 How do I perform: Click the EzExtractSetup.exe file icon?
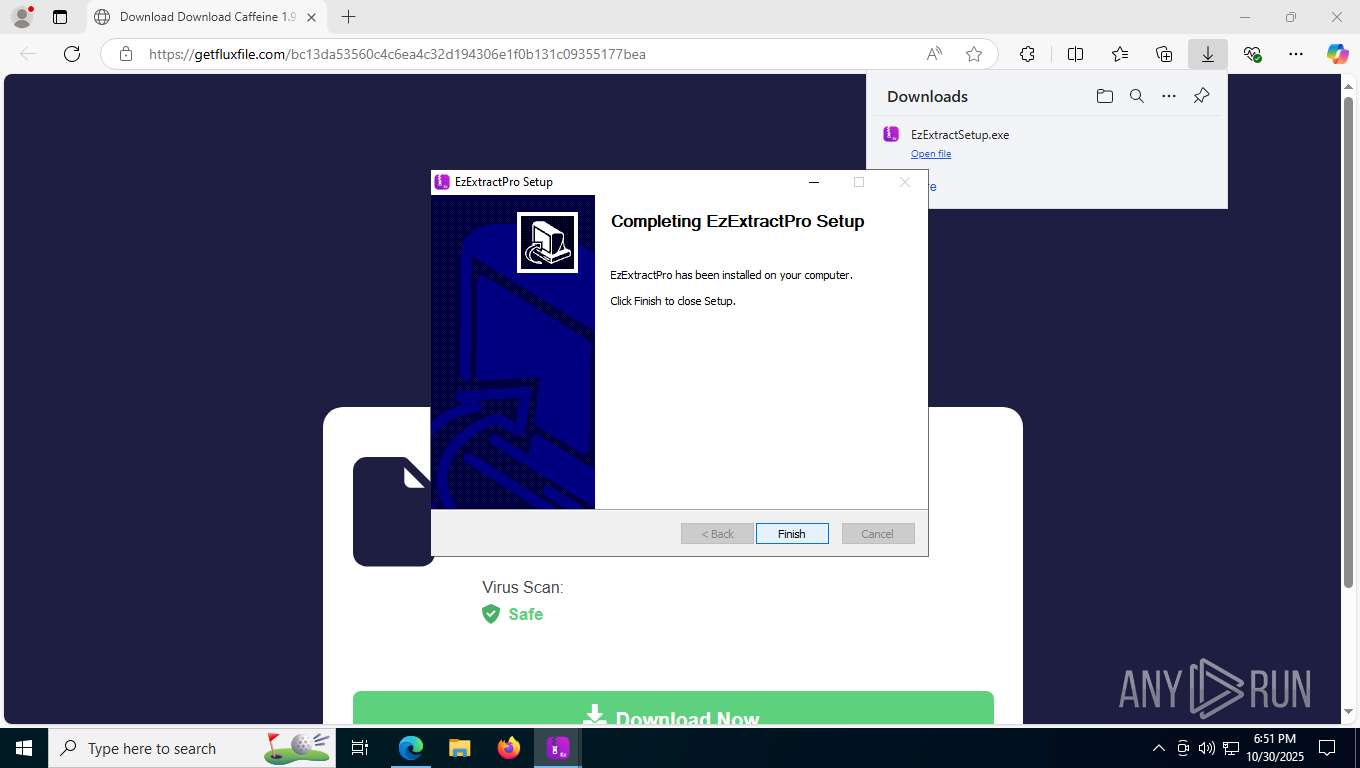[x=891, y=134]
